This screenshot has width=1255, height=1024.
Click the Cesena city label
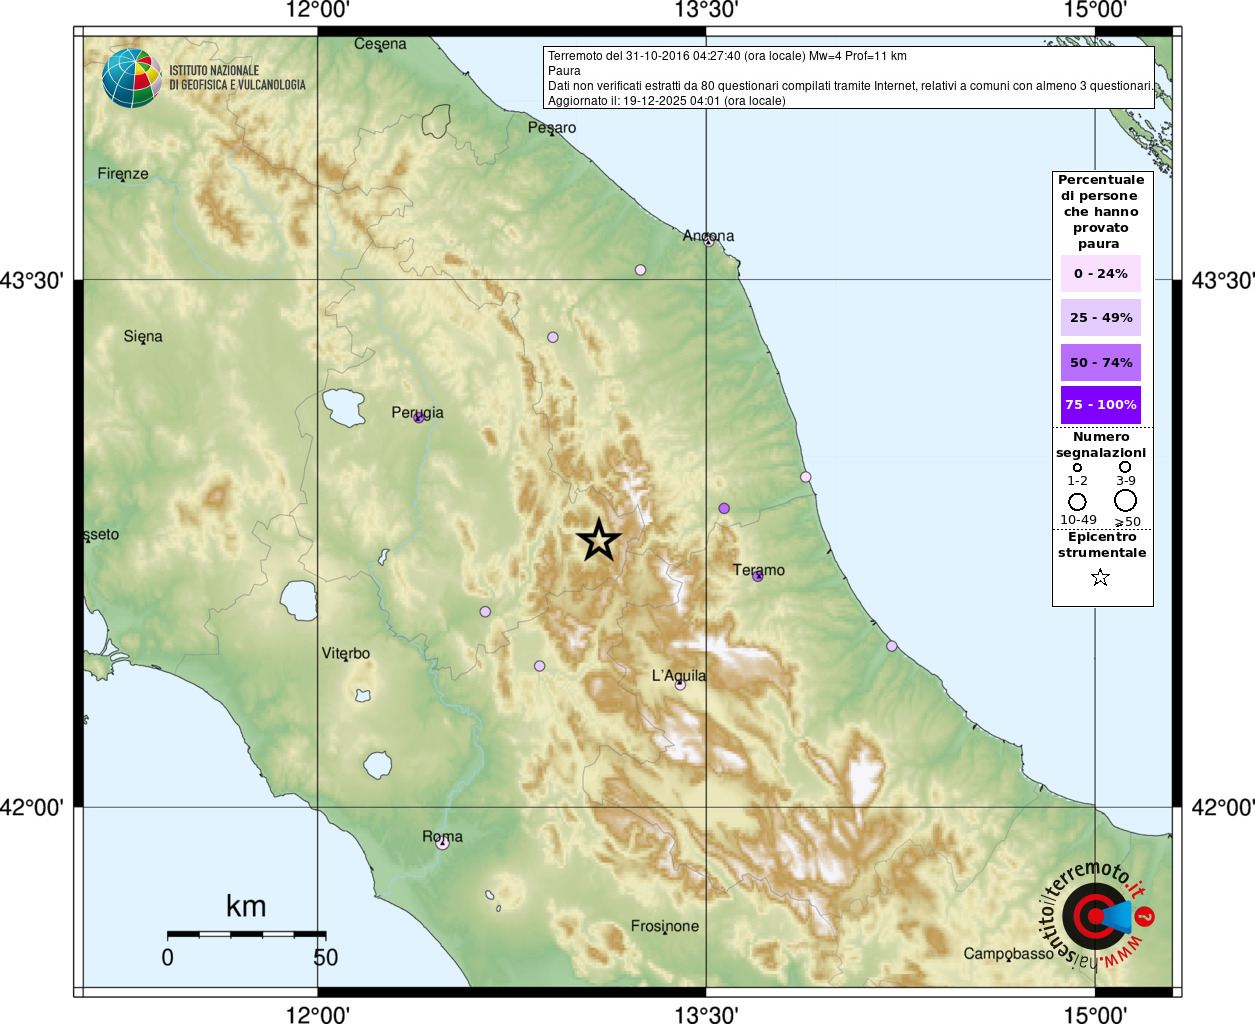tap(380, 44)
